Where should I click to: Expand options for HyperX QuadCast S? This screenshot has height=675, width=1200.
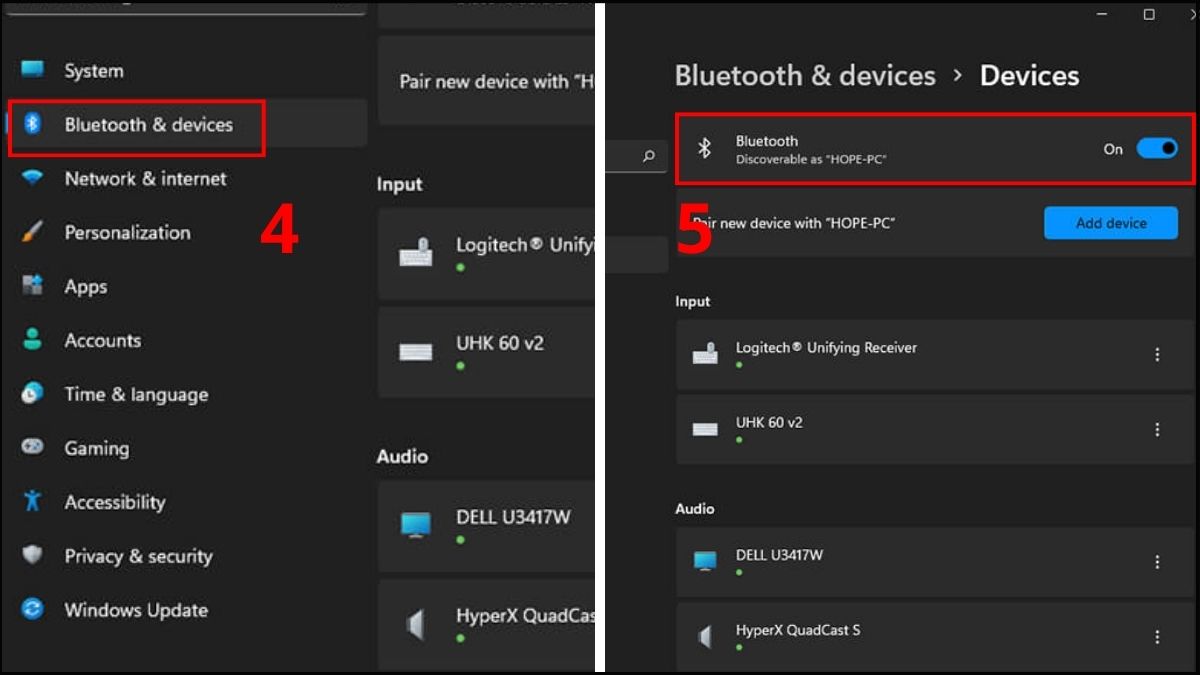tap(1158, 637)
